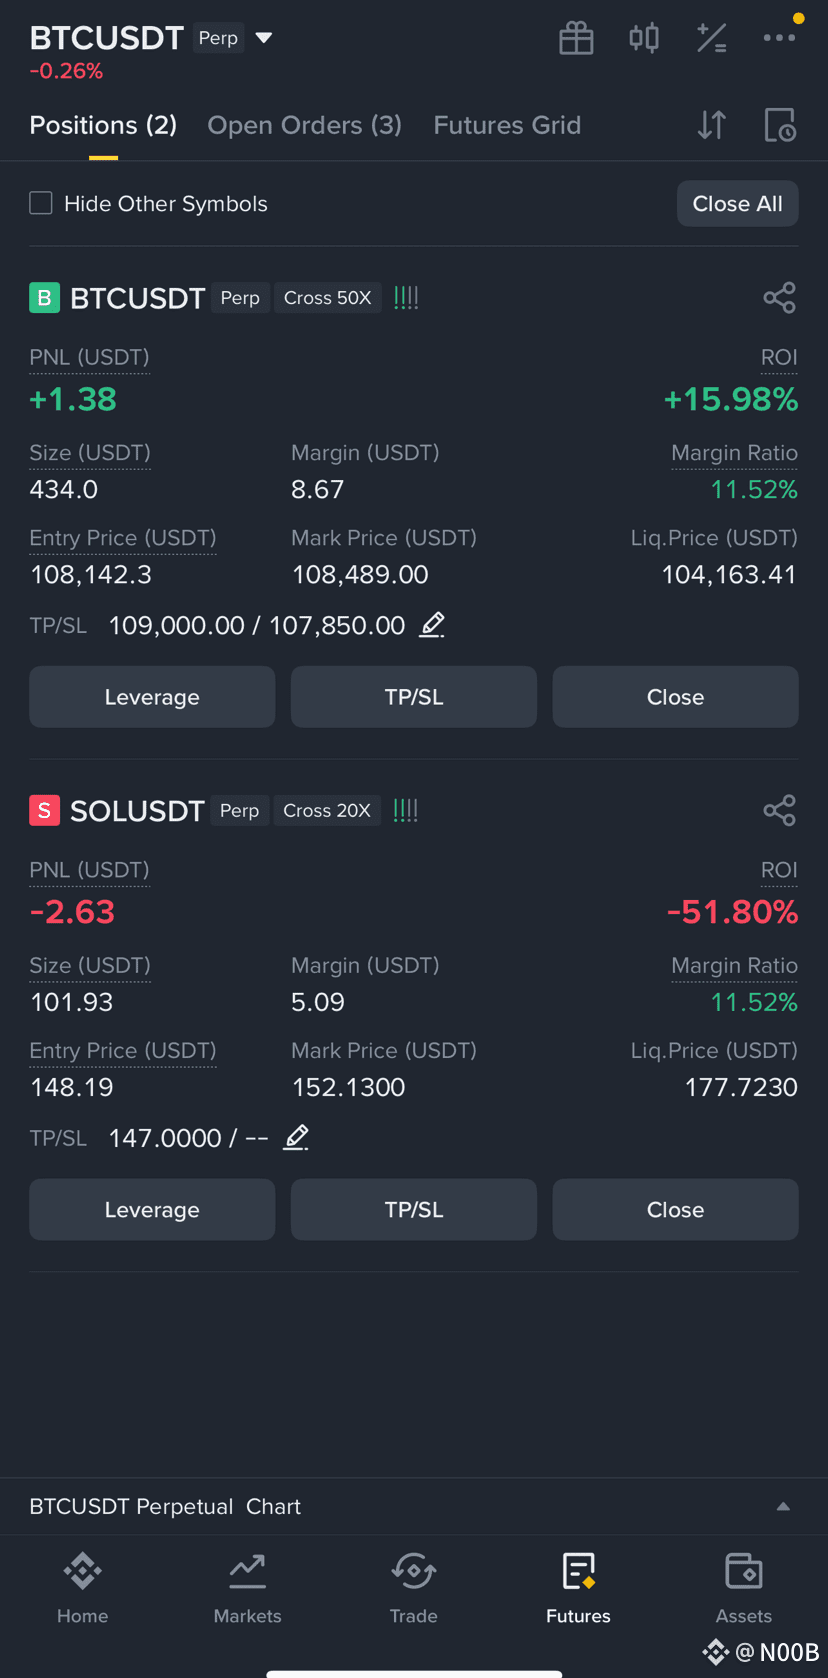Switch to the Futures Grid tab
The image size is (828, 1678).
[507, 125]
